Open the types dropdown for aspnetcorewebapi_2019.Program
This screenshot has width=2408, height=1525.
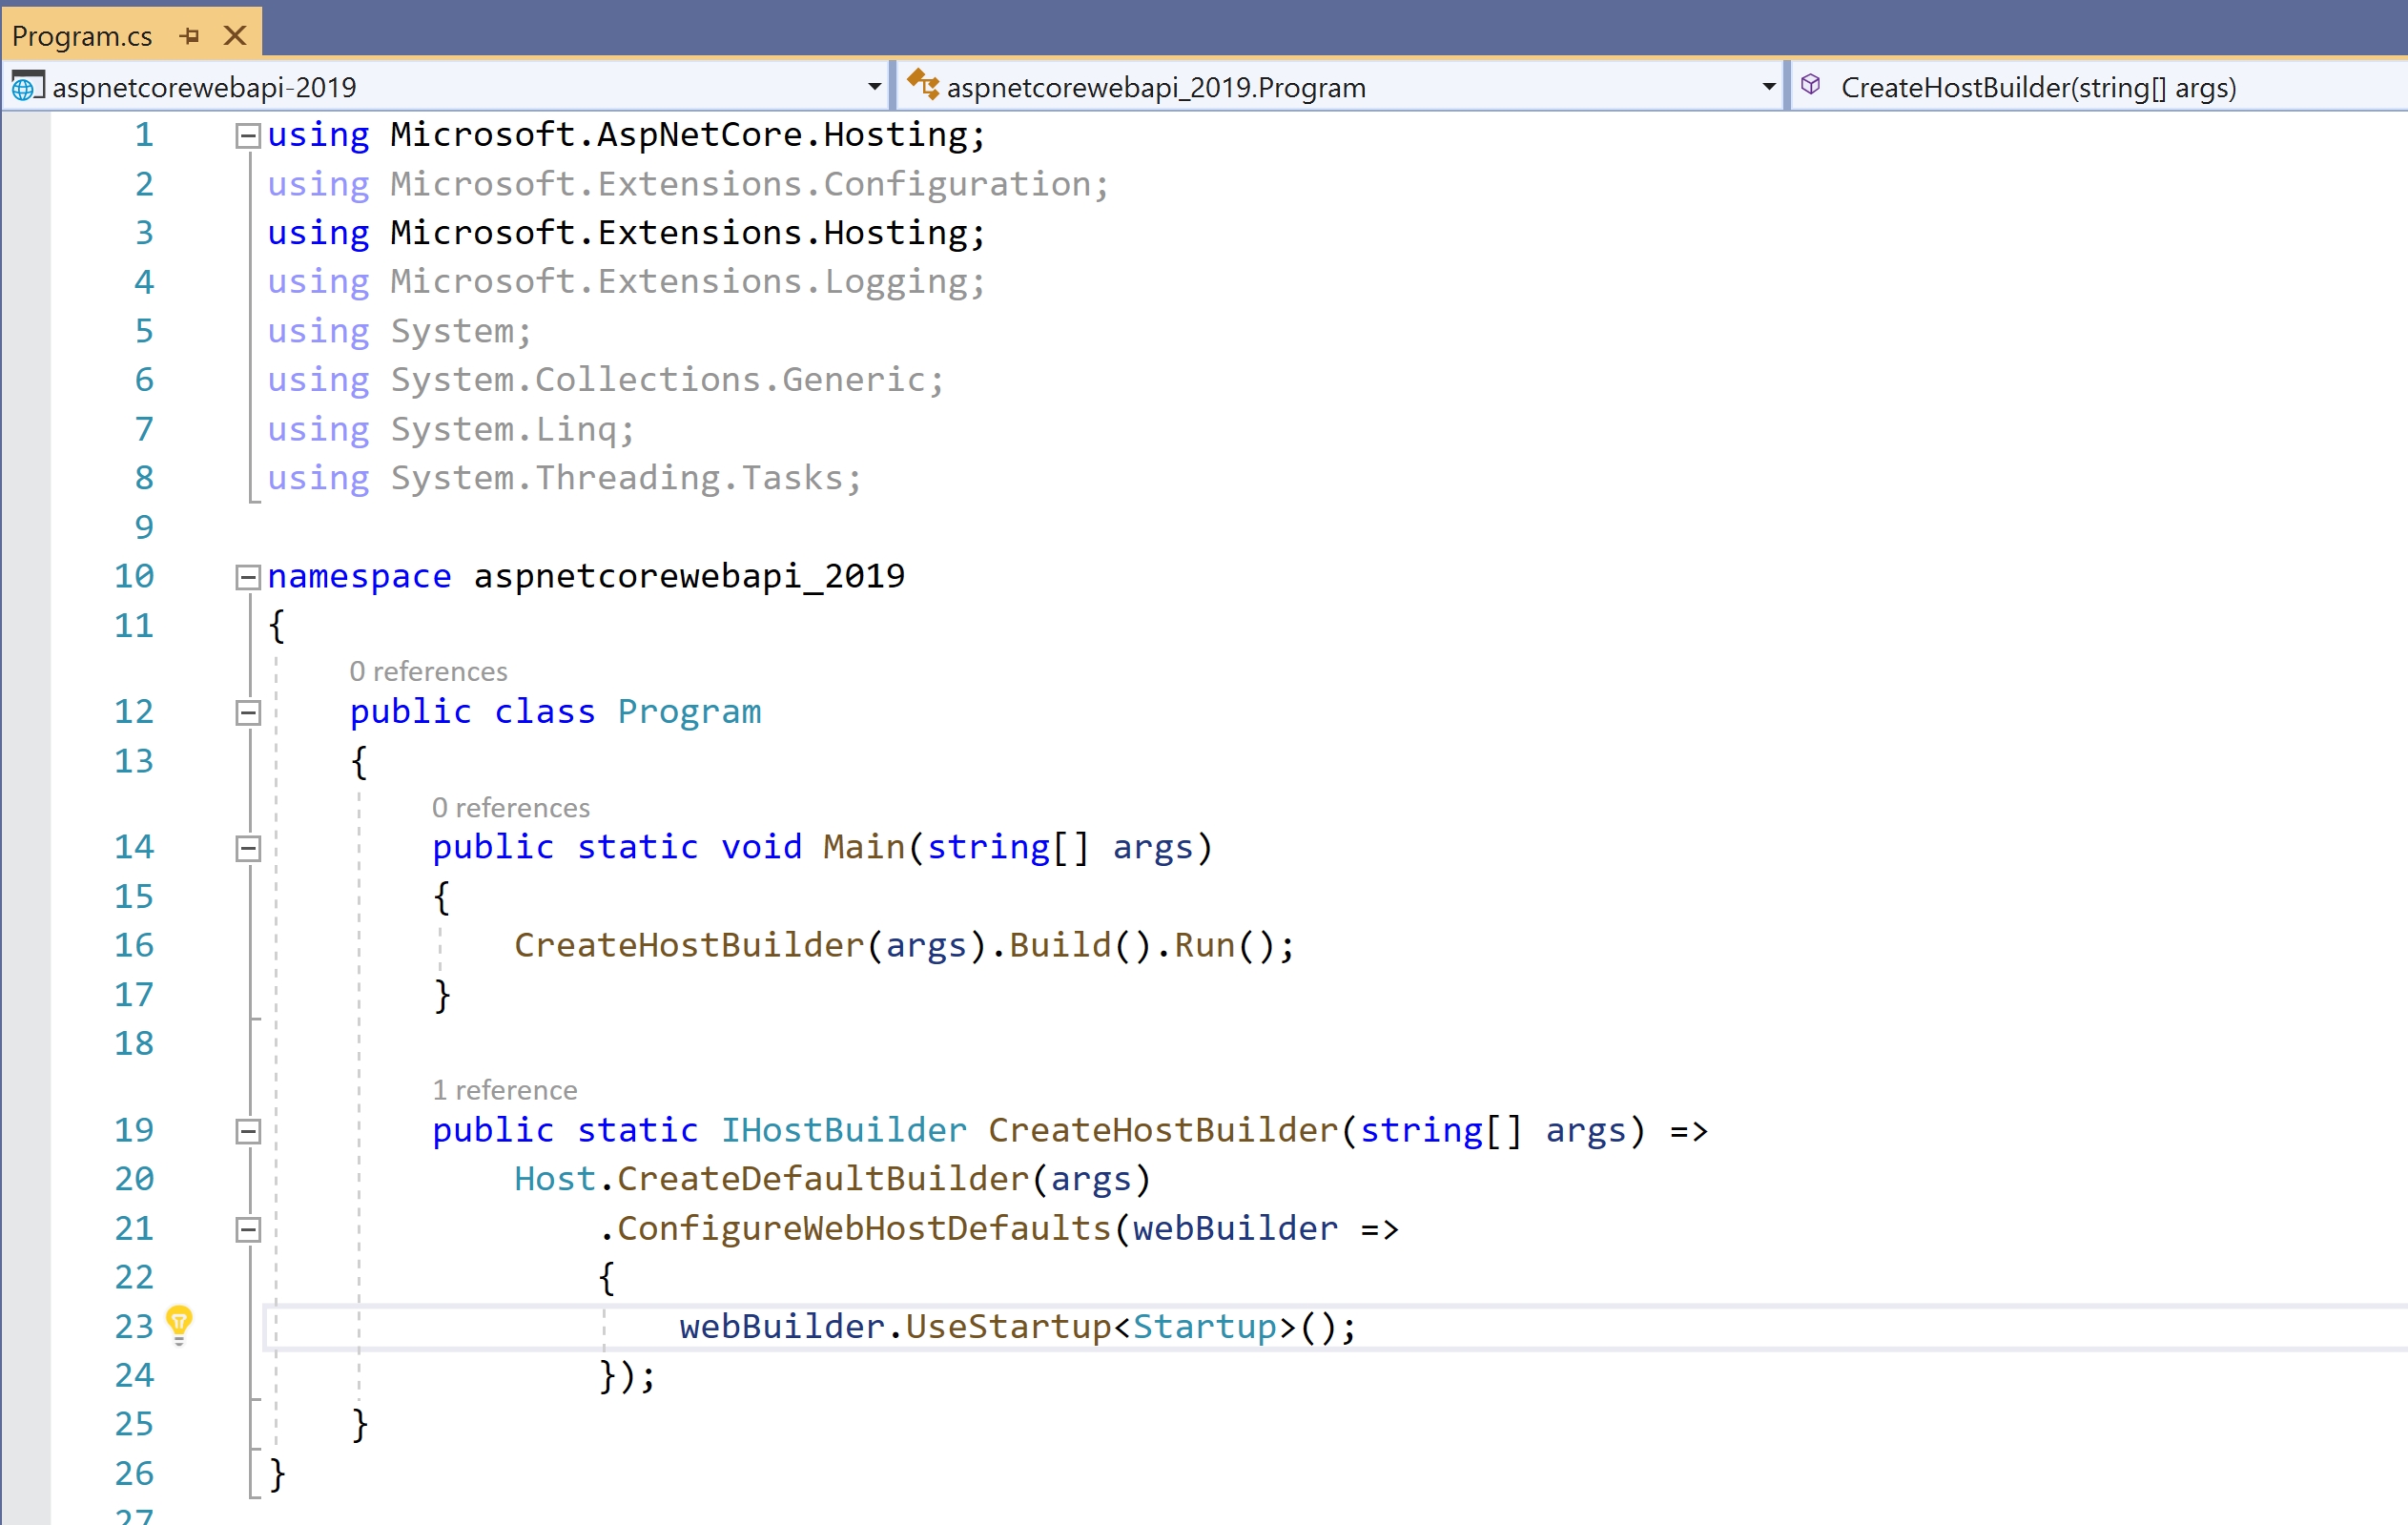click(1768, 87)
